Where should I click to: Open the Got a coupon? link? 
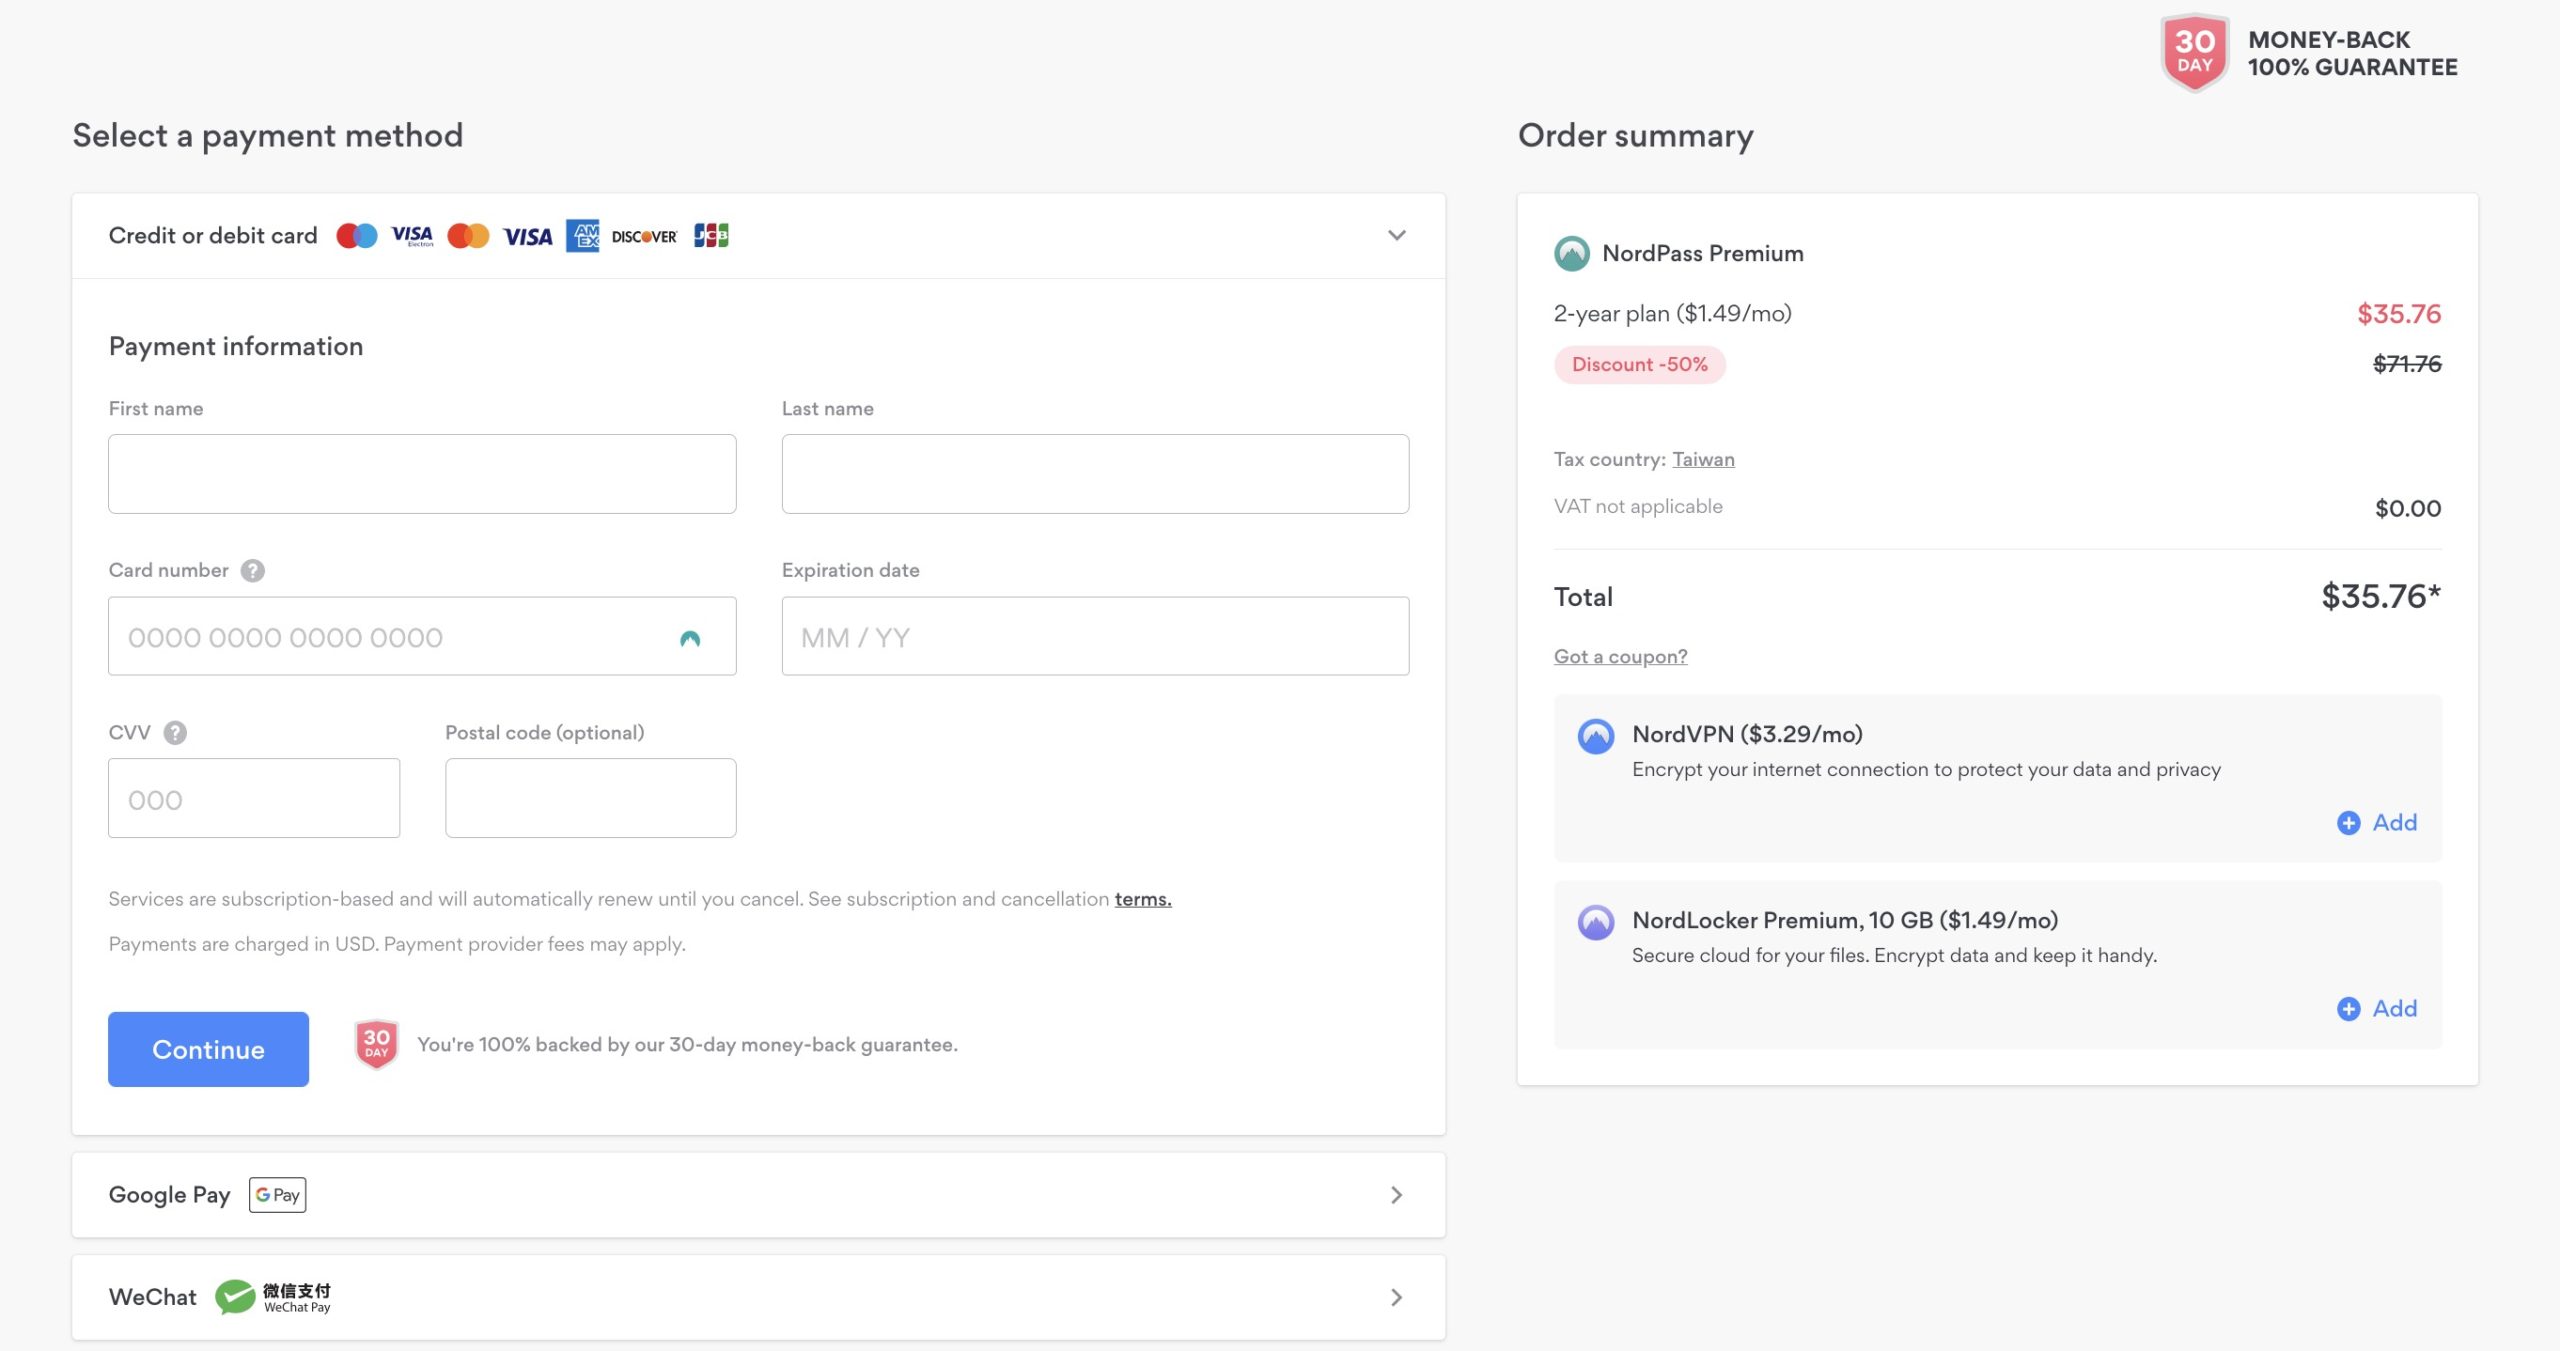coord(1620,656)
